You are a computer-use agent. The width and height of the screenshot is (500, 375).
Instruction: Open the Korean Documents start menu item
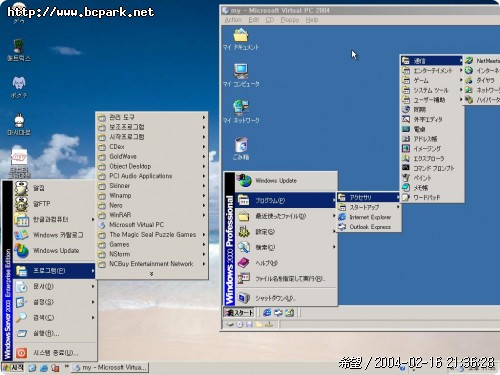[55, 286]
